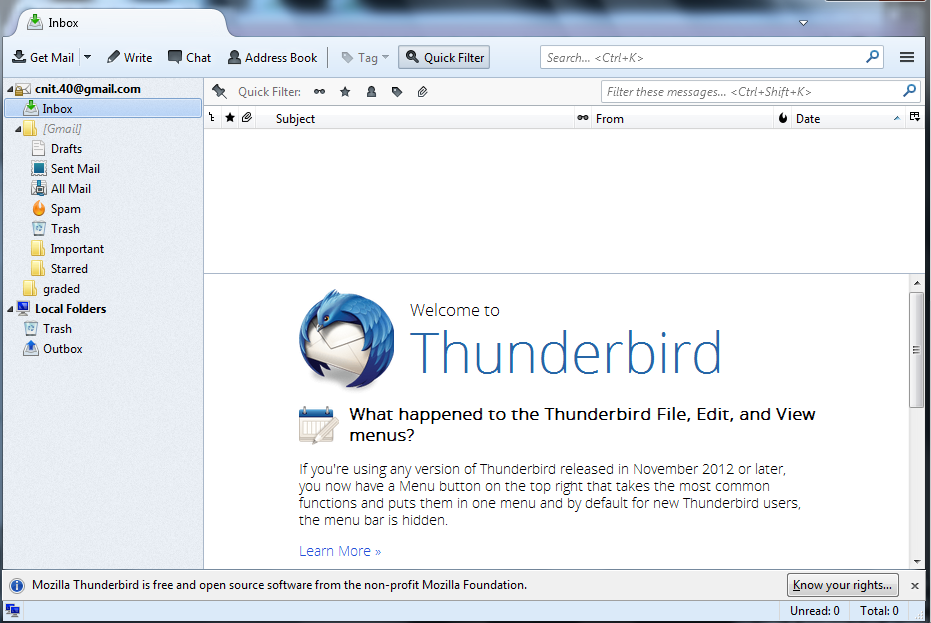Toggle starred messages quick filter

point(345,91)
